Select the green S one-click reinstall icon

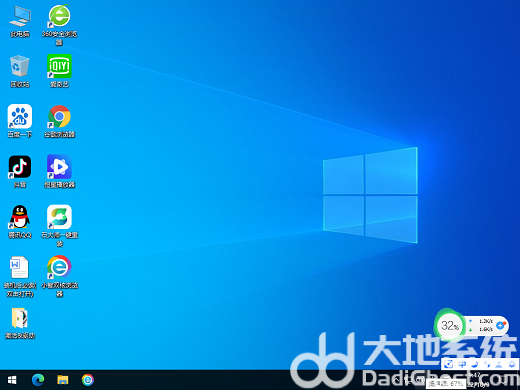(59, 217)
